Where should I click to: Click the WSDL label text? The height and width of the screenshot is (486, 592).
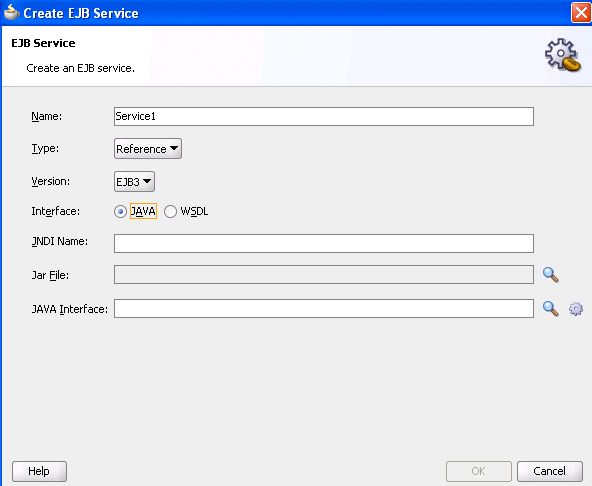[x=194, y=211]
